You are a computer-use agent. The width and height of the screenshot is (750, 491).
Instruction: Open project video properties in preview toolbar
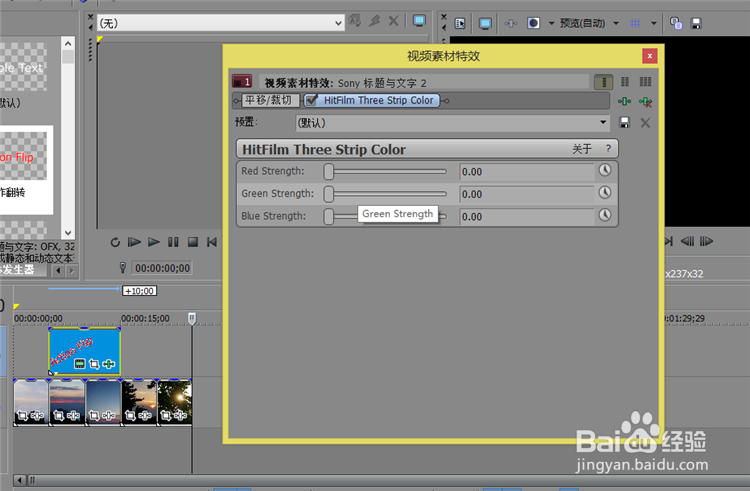point(460,23)
